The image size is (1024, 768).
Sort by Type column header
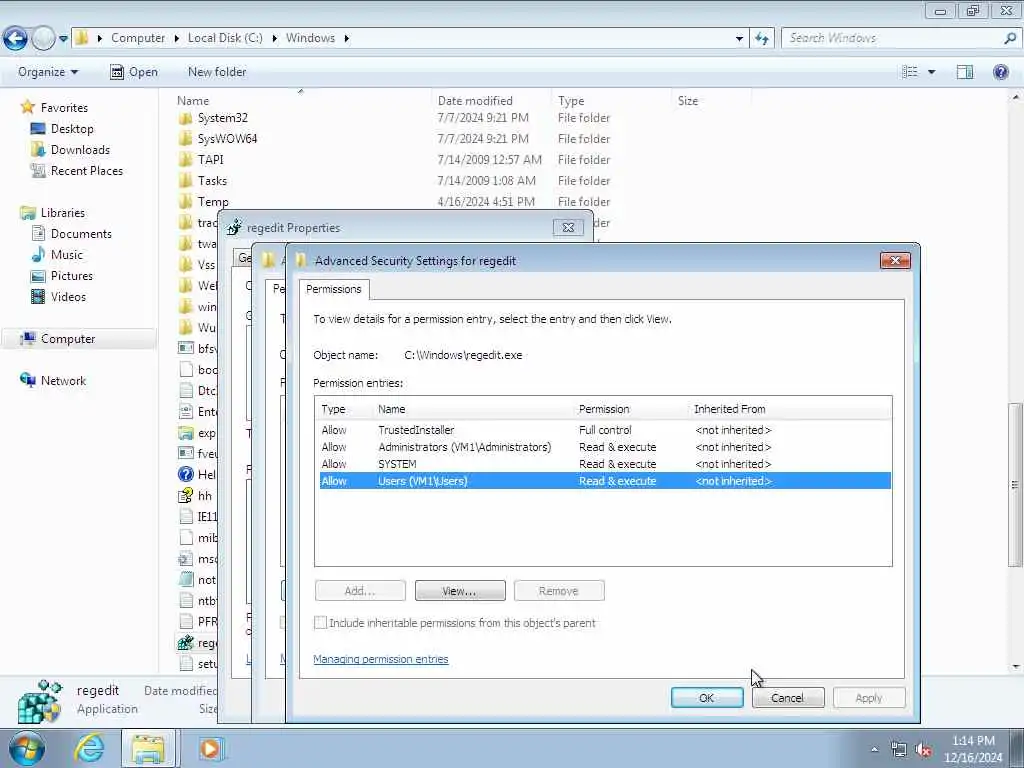[x=611, y=101]
